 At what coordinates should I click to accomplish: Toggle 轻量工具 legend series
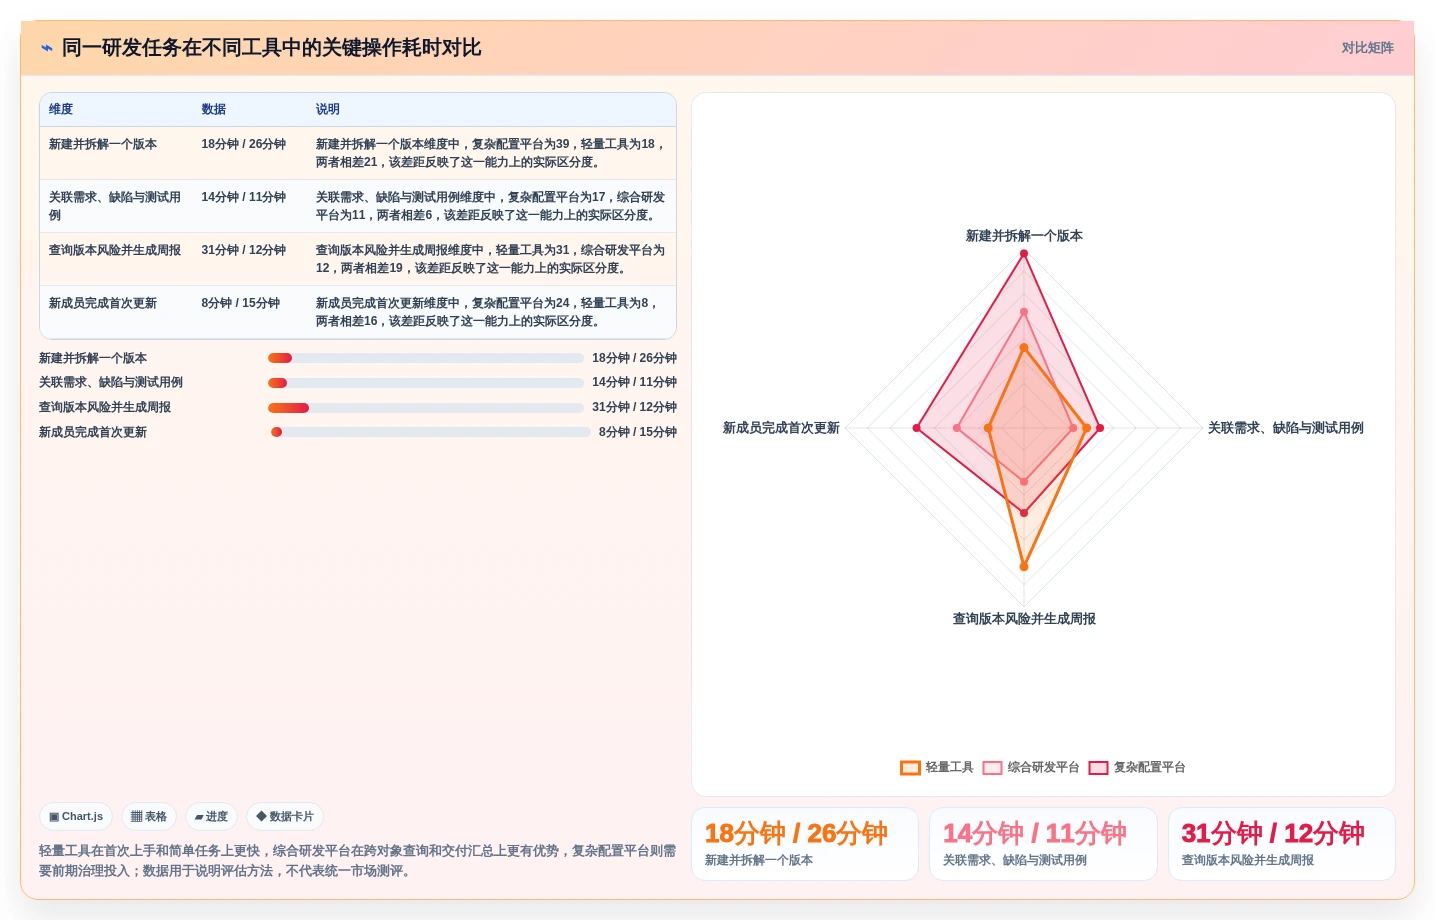937,768
